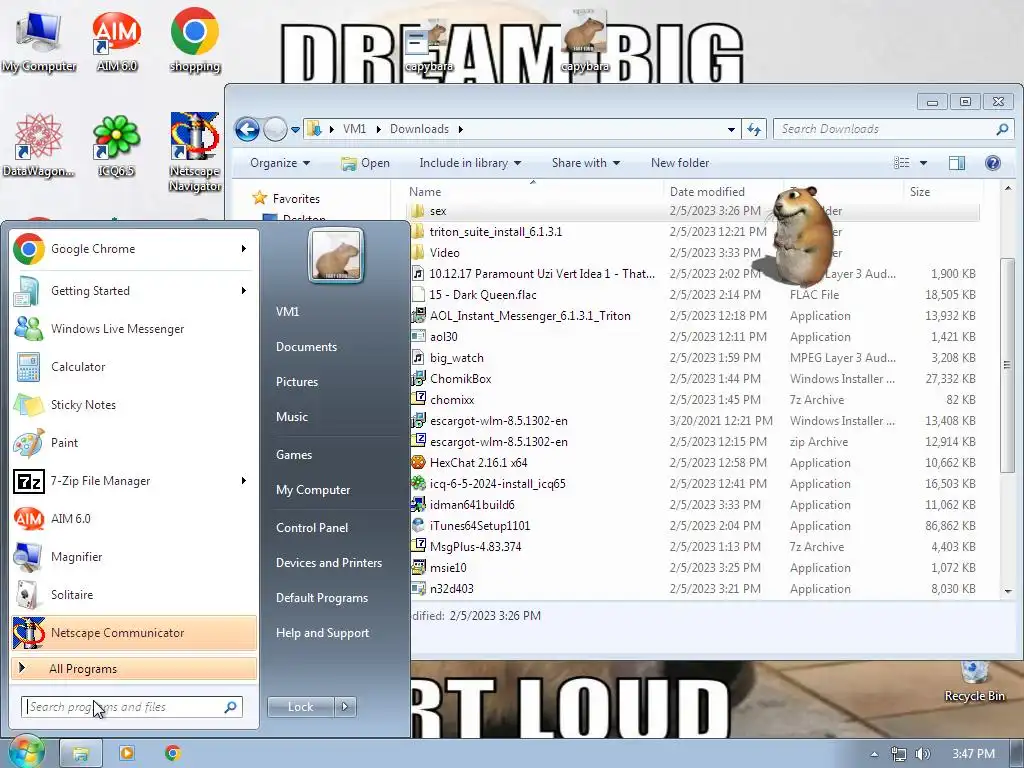
Task: Open Share with dropdown
Action: coord(586,163)
